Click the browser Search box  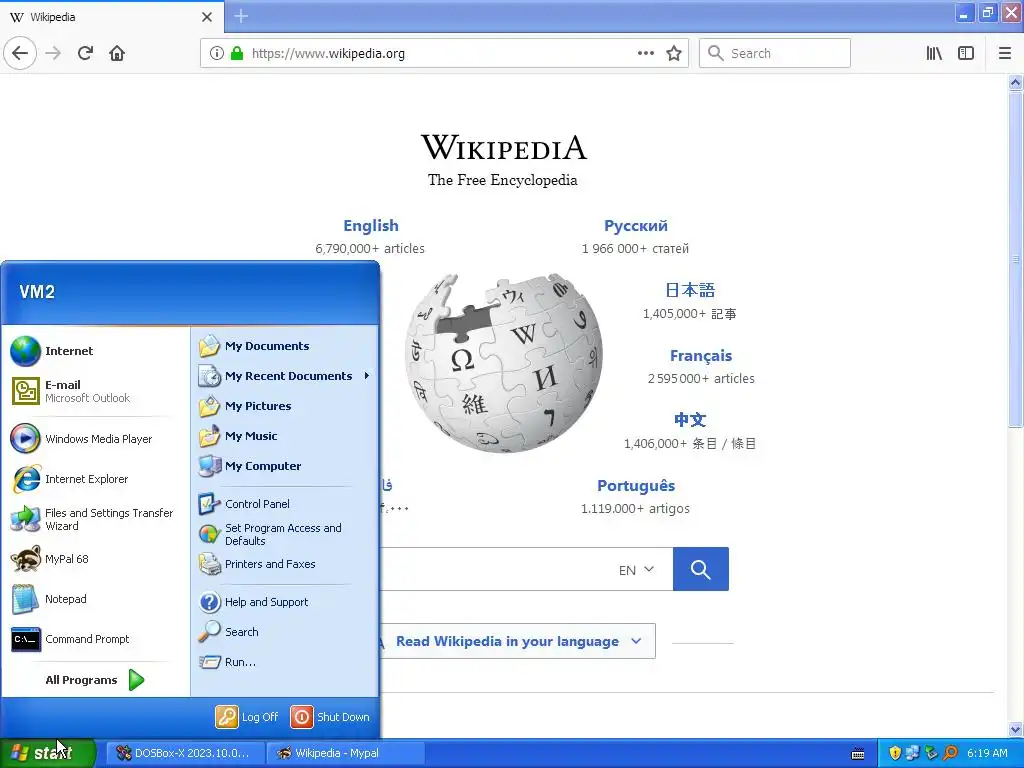775,53
